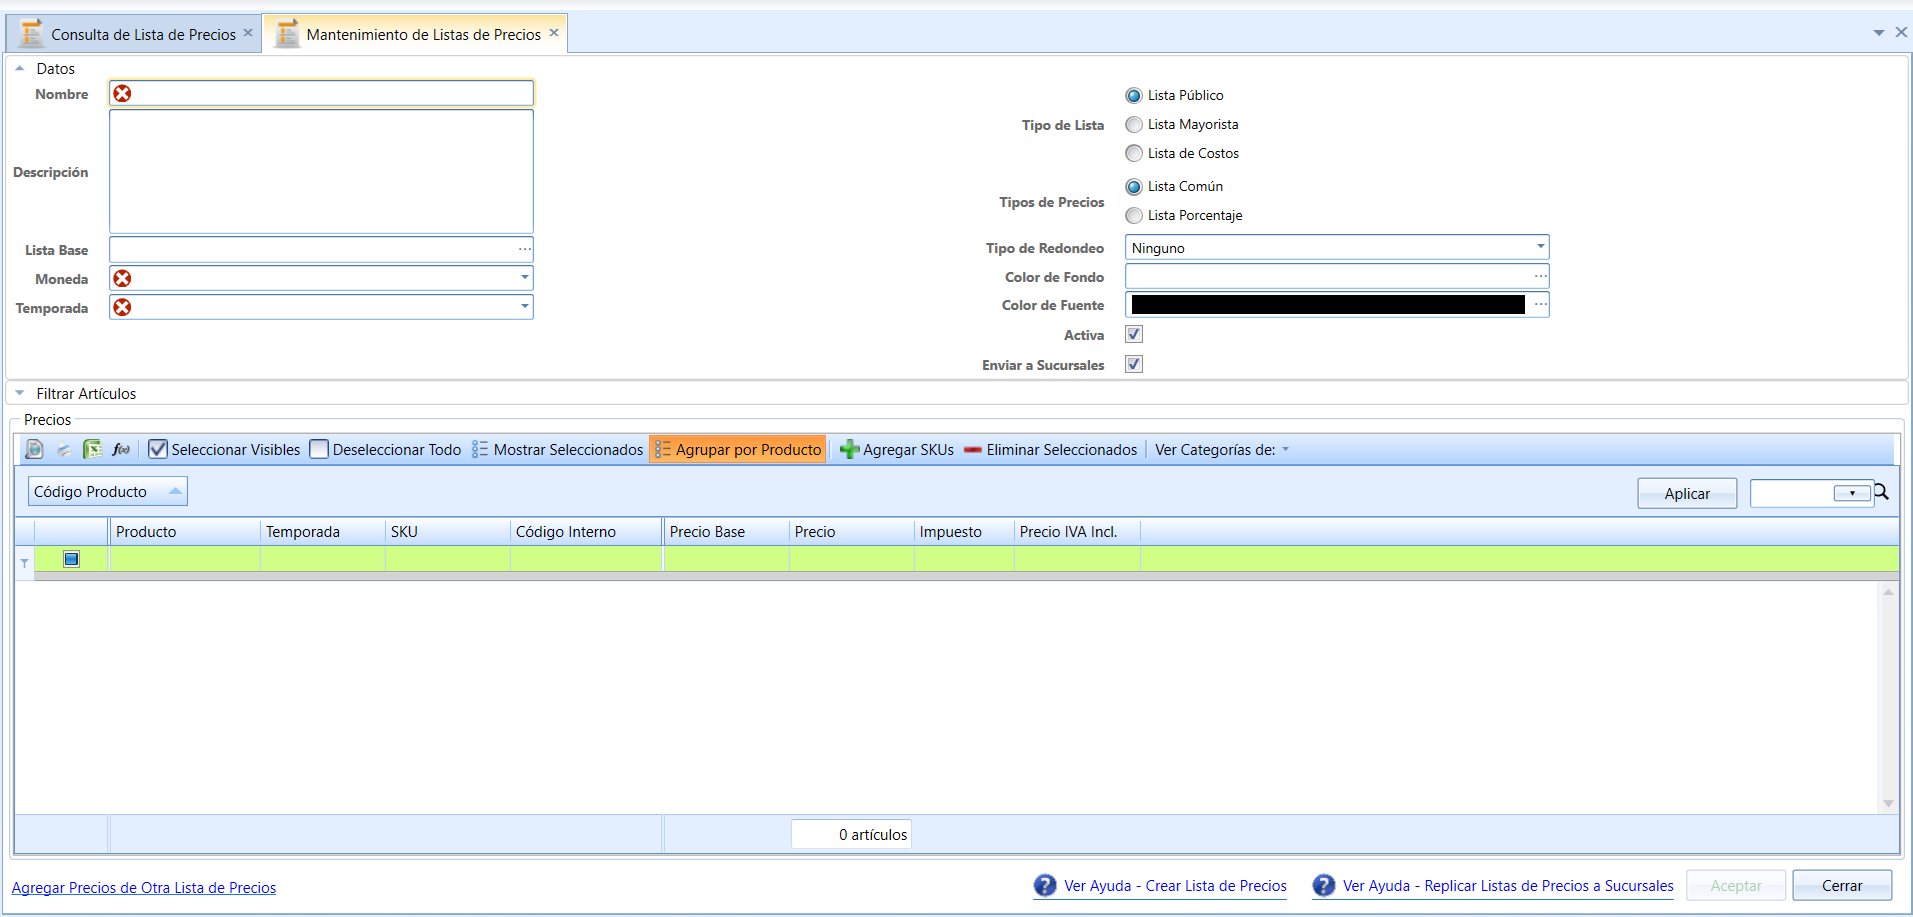Click help icon for Replicar Listas de Precios
Screen dimensions: 1913x917
click(1324, 885)
